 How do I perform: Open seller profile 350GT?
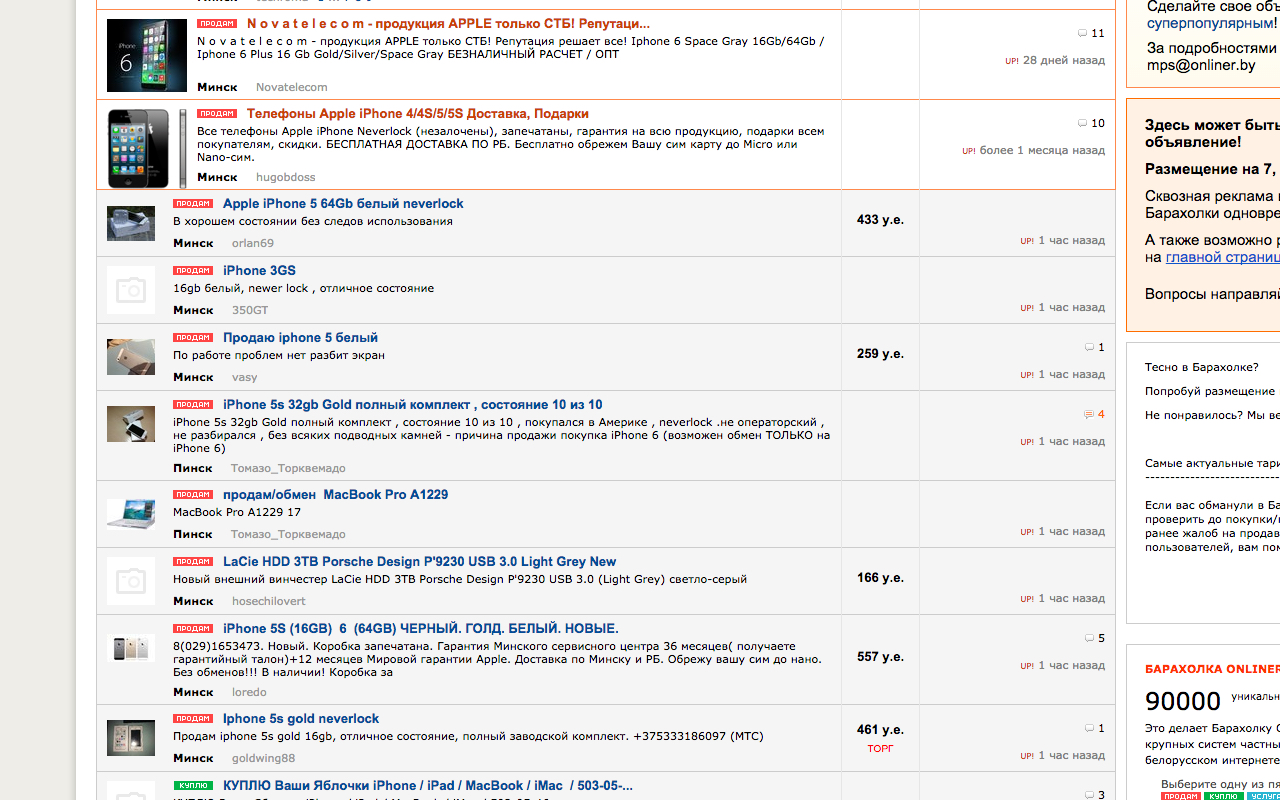click(x=250, y=310)
